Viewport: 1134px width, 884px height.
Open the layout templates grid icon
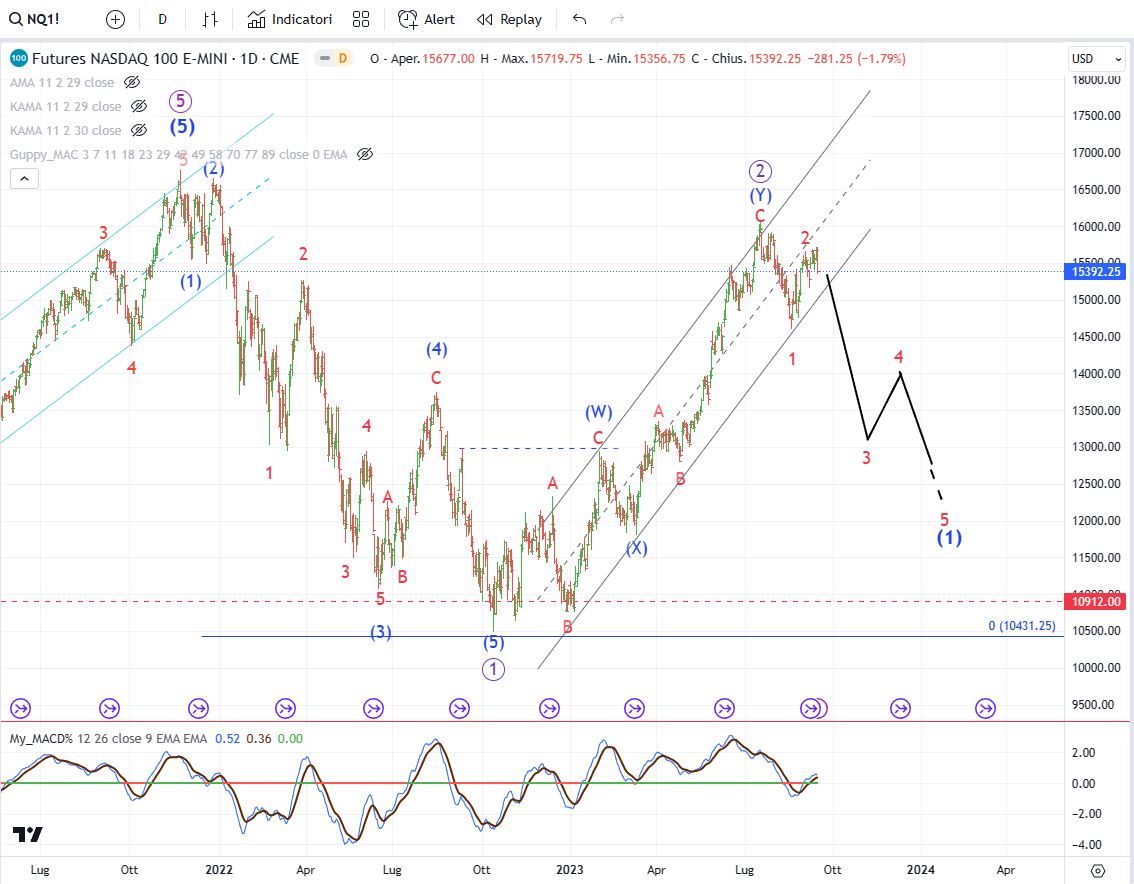(361, 20)
